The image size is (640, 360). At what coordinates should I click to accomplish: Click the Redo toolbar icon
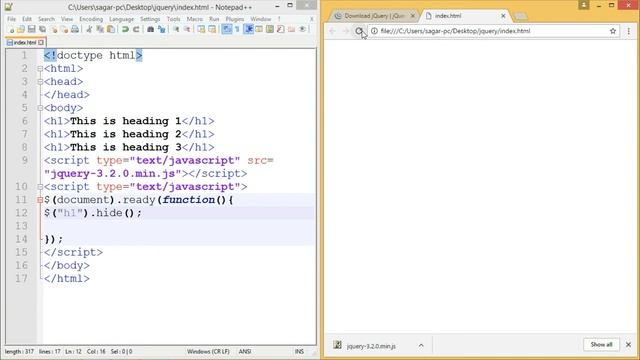pos(136,29)
